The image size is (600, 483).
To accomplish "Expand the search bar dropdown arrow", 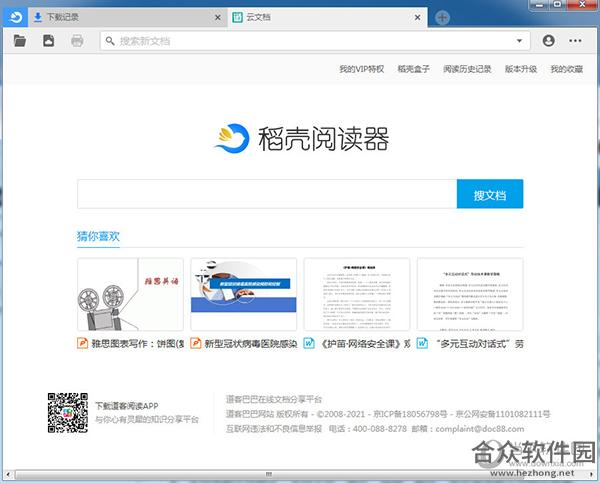I will coord(519,41).
